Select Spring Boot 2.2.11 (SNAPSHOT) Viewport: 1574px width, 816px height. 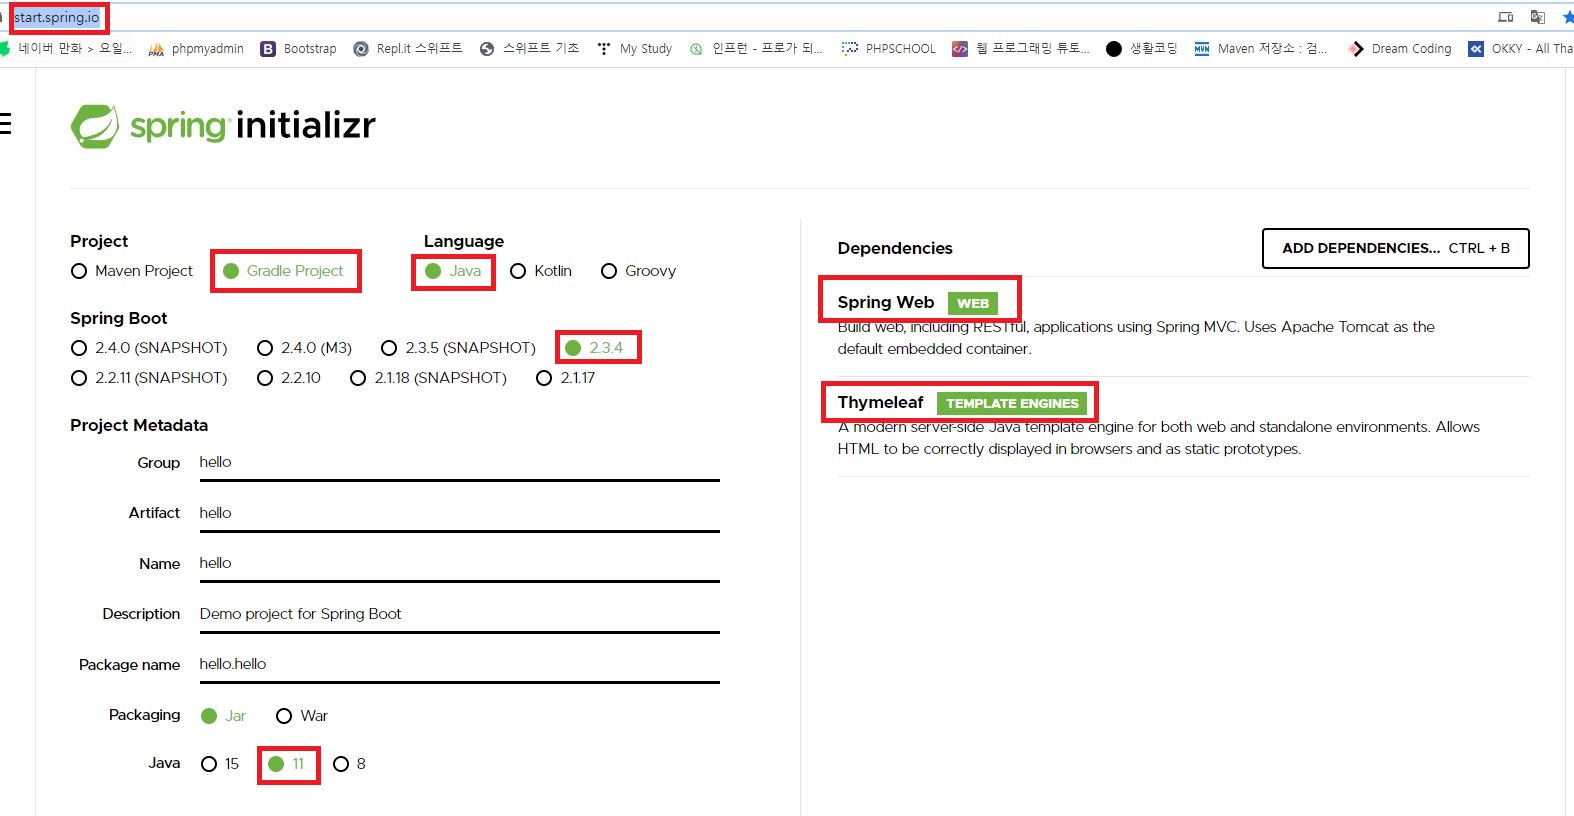149,378
